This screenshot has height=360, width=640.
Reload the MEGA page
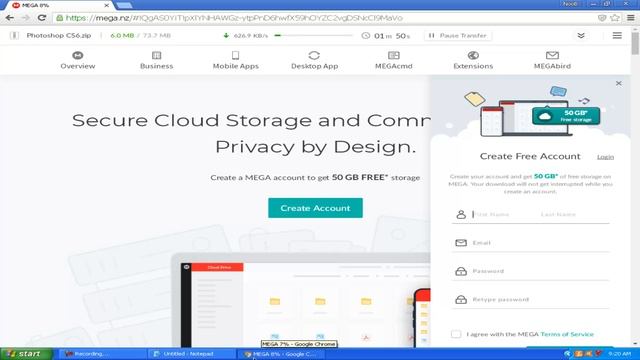click(x=42, y=18)
